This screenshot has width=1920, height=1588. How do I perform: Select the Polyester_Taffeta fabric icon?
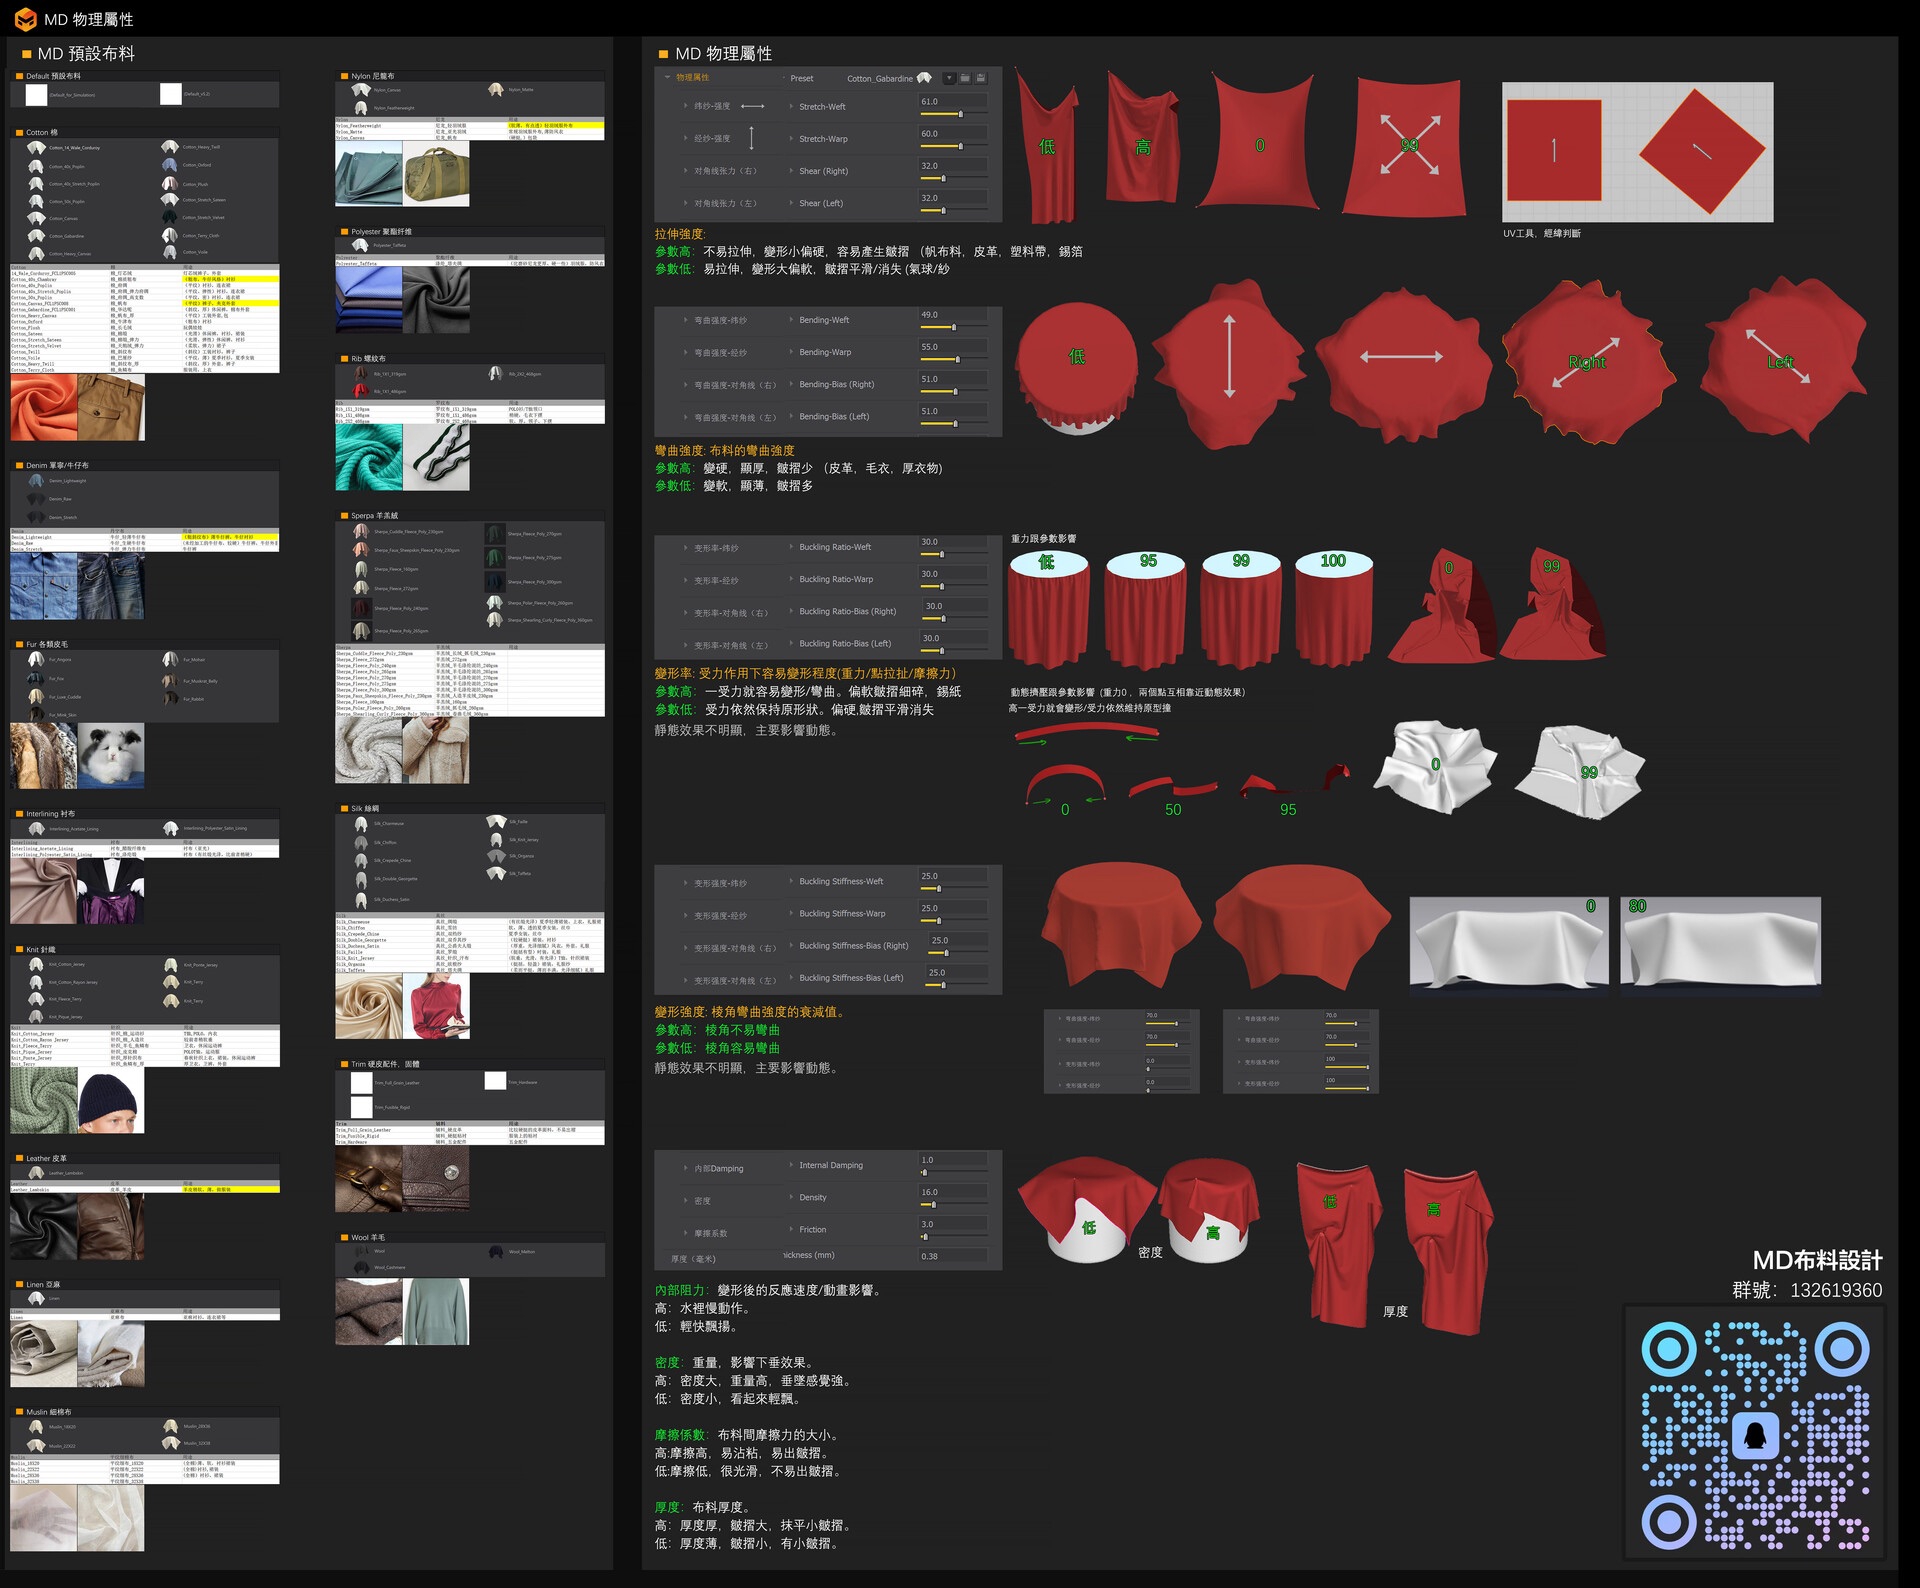coord(361,245)
